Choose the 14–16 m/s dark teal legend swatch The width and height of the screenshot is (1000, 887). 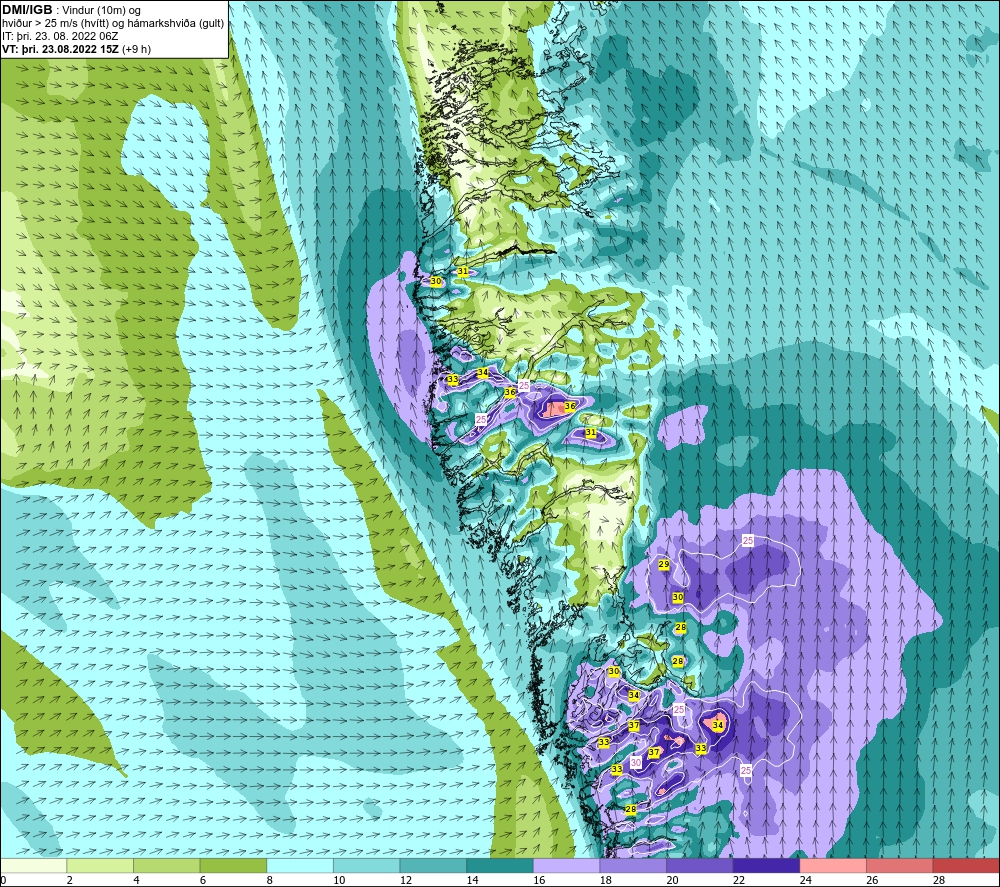(500, 865)
